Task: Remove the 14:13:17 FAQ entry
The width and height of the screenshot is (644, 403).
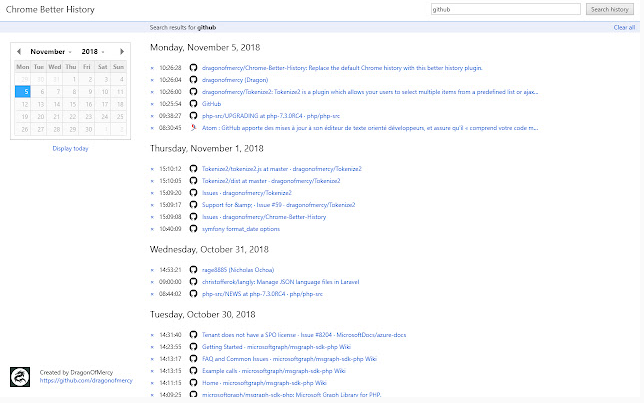Action: 152,359
